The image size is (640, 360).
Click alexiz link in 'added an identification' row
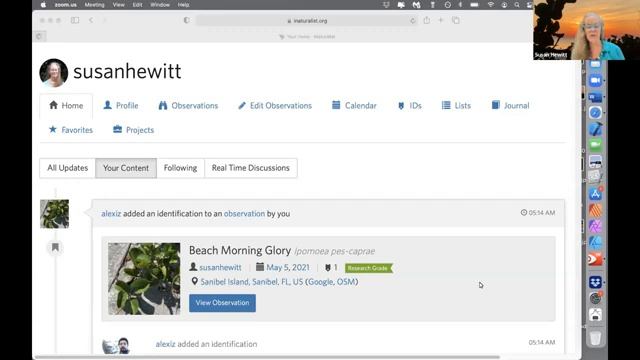coord(165,344)
